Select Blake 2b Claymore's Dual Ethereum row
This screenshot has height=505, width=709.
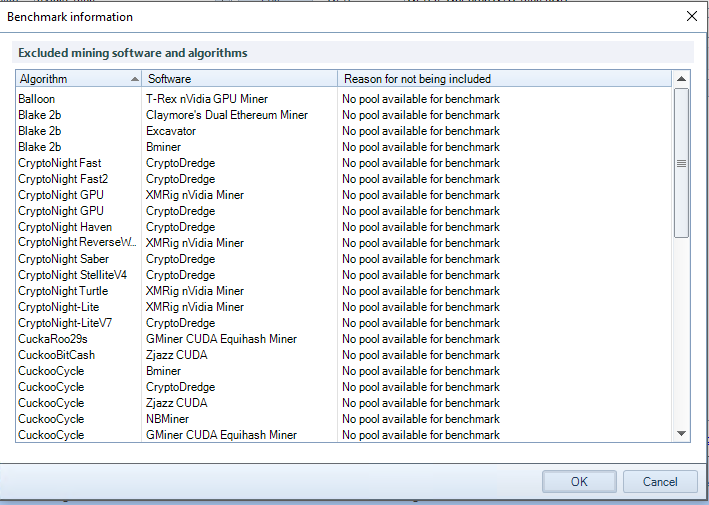(x=344, y=115)
